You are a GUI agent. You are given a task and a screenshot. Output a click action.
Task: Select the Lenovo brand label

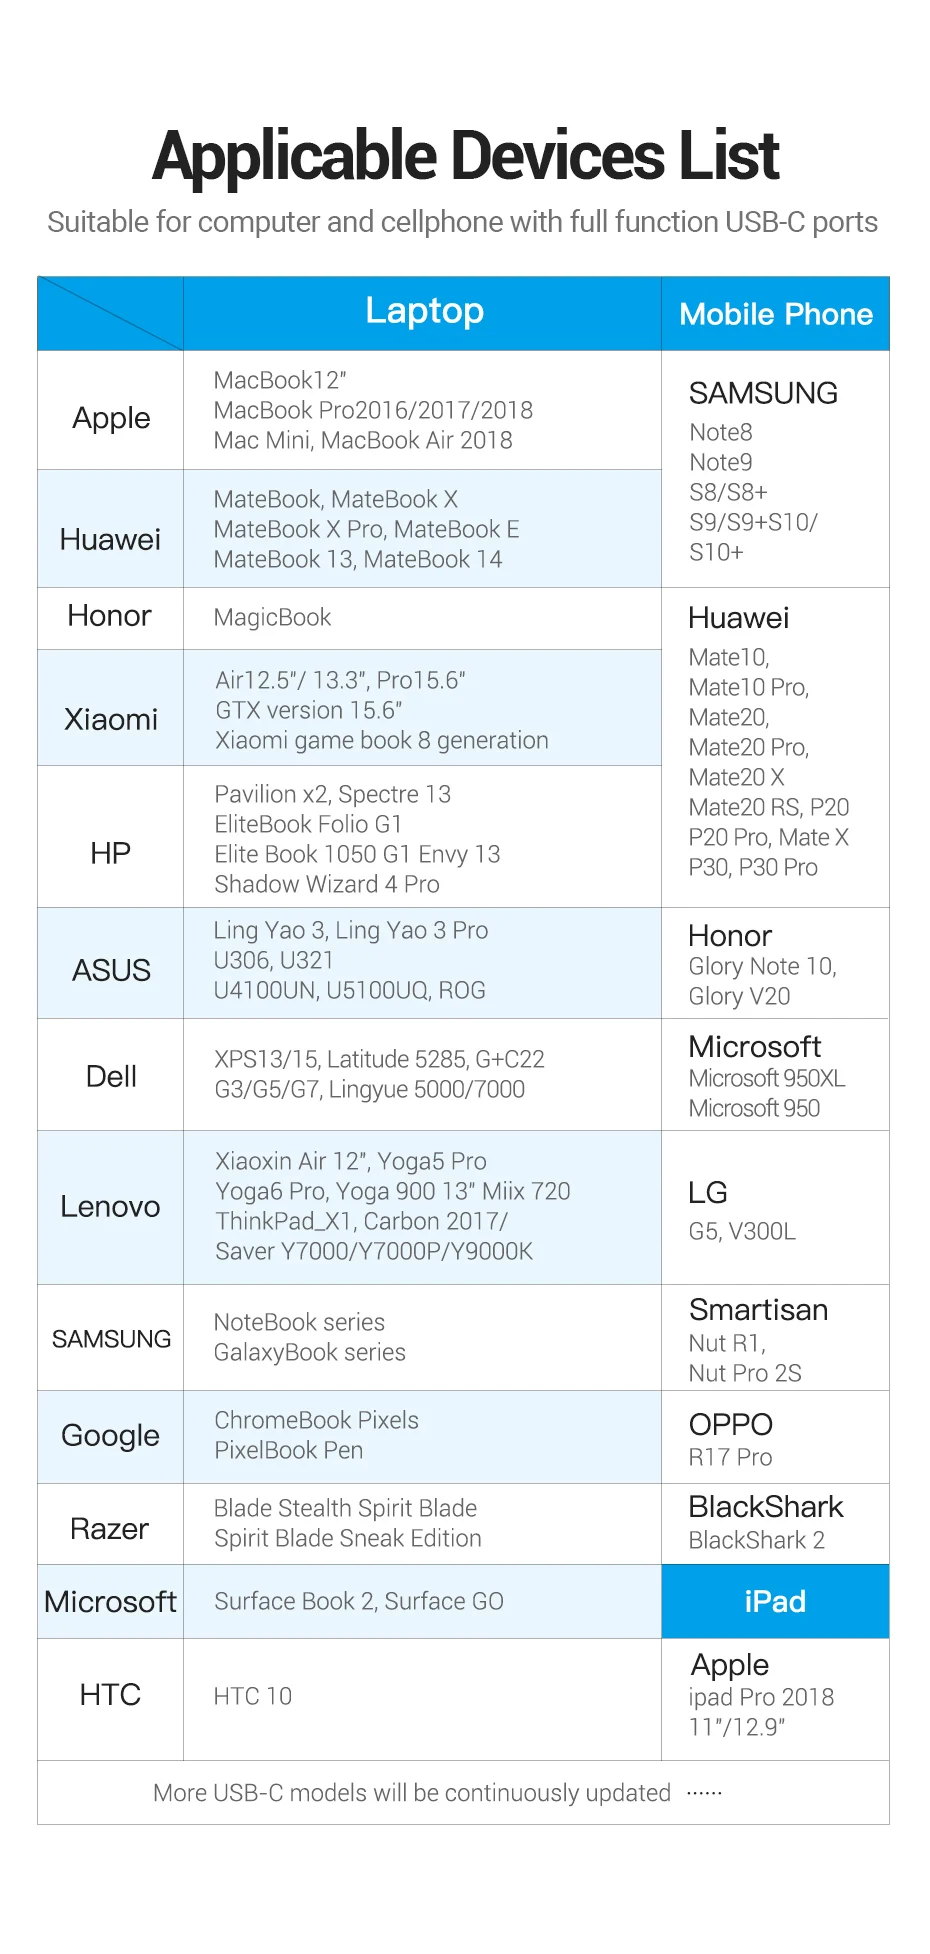tap(111, 1206)
